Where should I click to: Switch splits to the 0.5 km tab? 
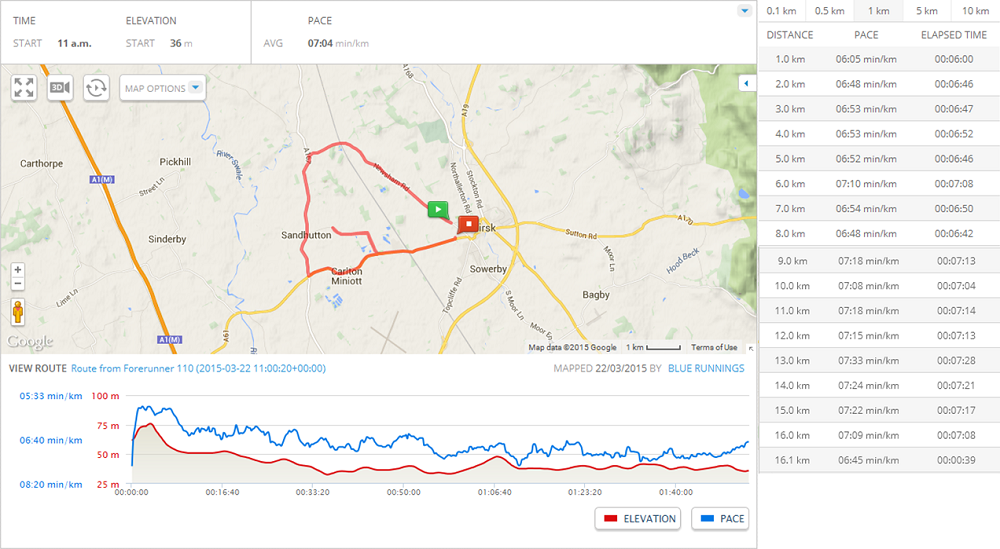coord(830,11)
